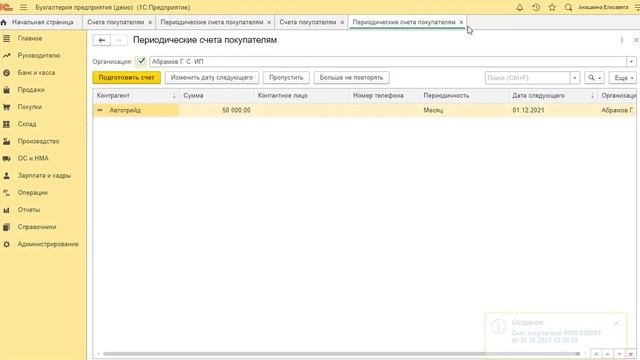Click the Поиск (Ctrl+F) search field

click(x=527, y=78)
